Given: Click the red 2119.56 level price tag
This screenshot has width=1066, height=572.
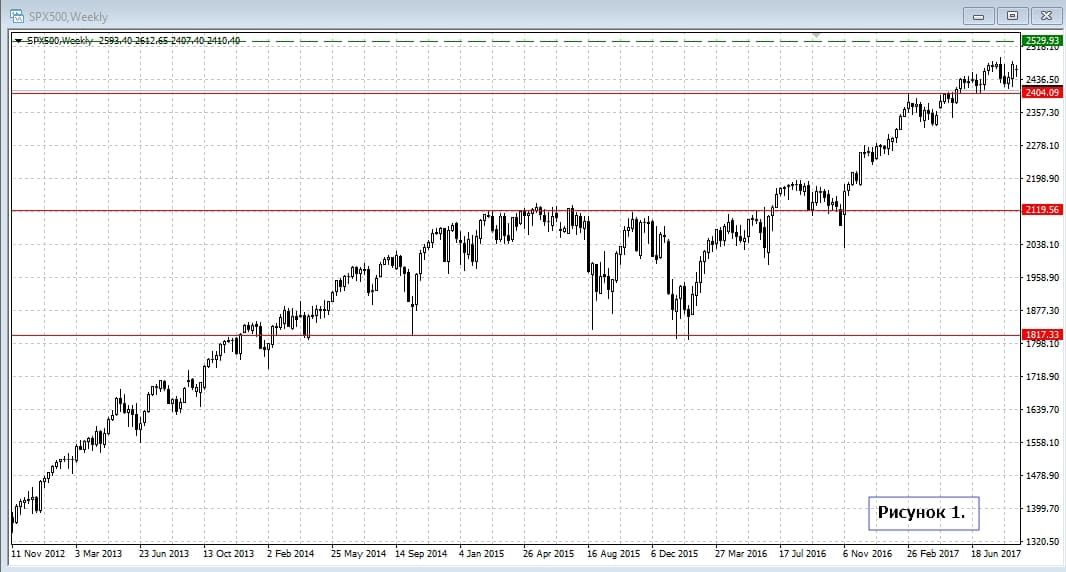Looking at the screenshot, I should [1041, 210].
